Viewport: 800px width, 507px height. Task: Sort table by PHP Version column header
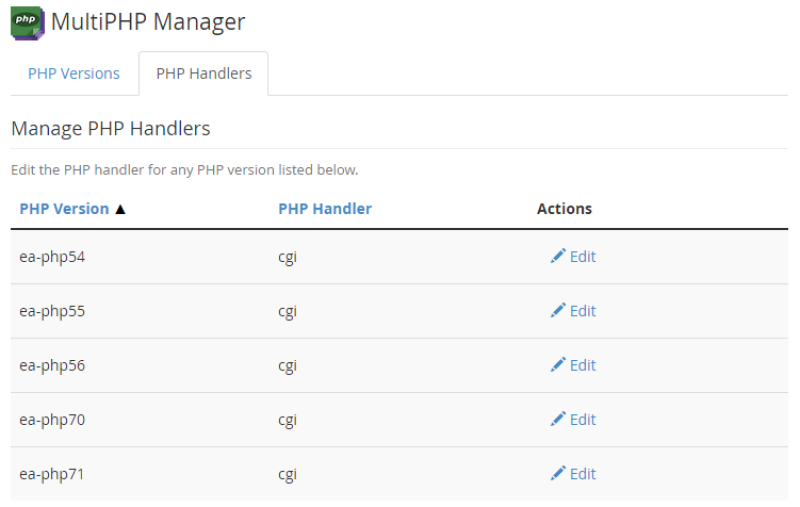point(64,209)
